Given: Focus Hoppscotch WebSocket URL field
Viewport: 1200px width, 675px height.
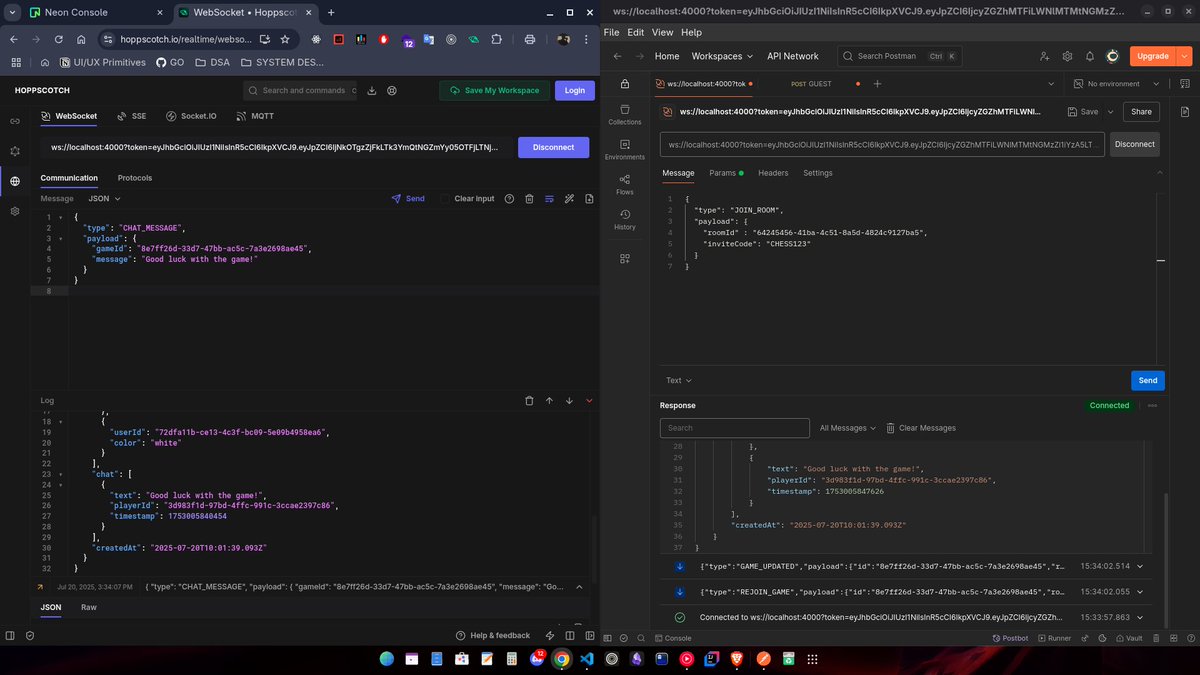Looking at the screenshot, I should point(275,147).
